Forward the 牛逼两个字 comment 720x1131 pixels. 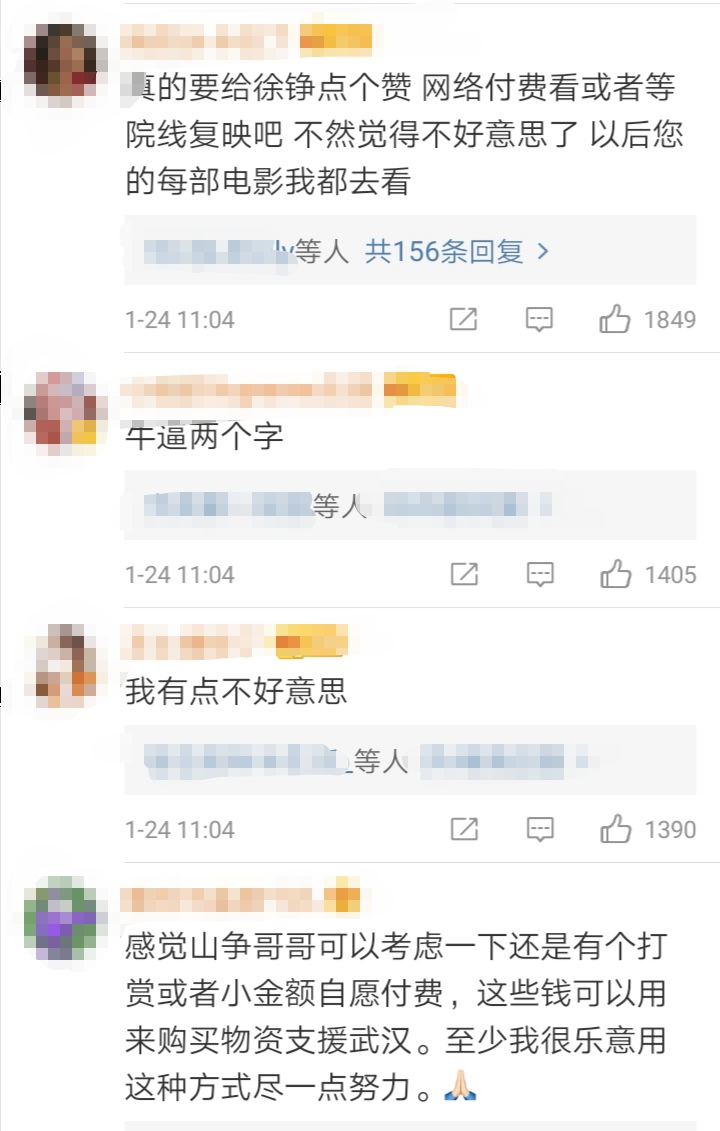point(464,574)
